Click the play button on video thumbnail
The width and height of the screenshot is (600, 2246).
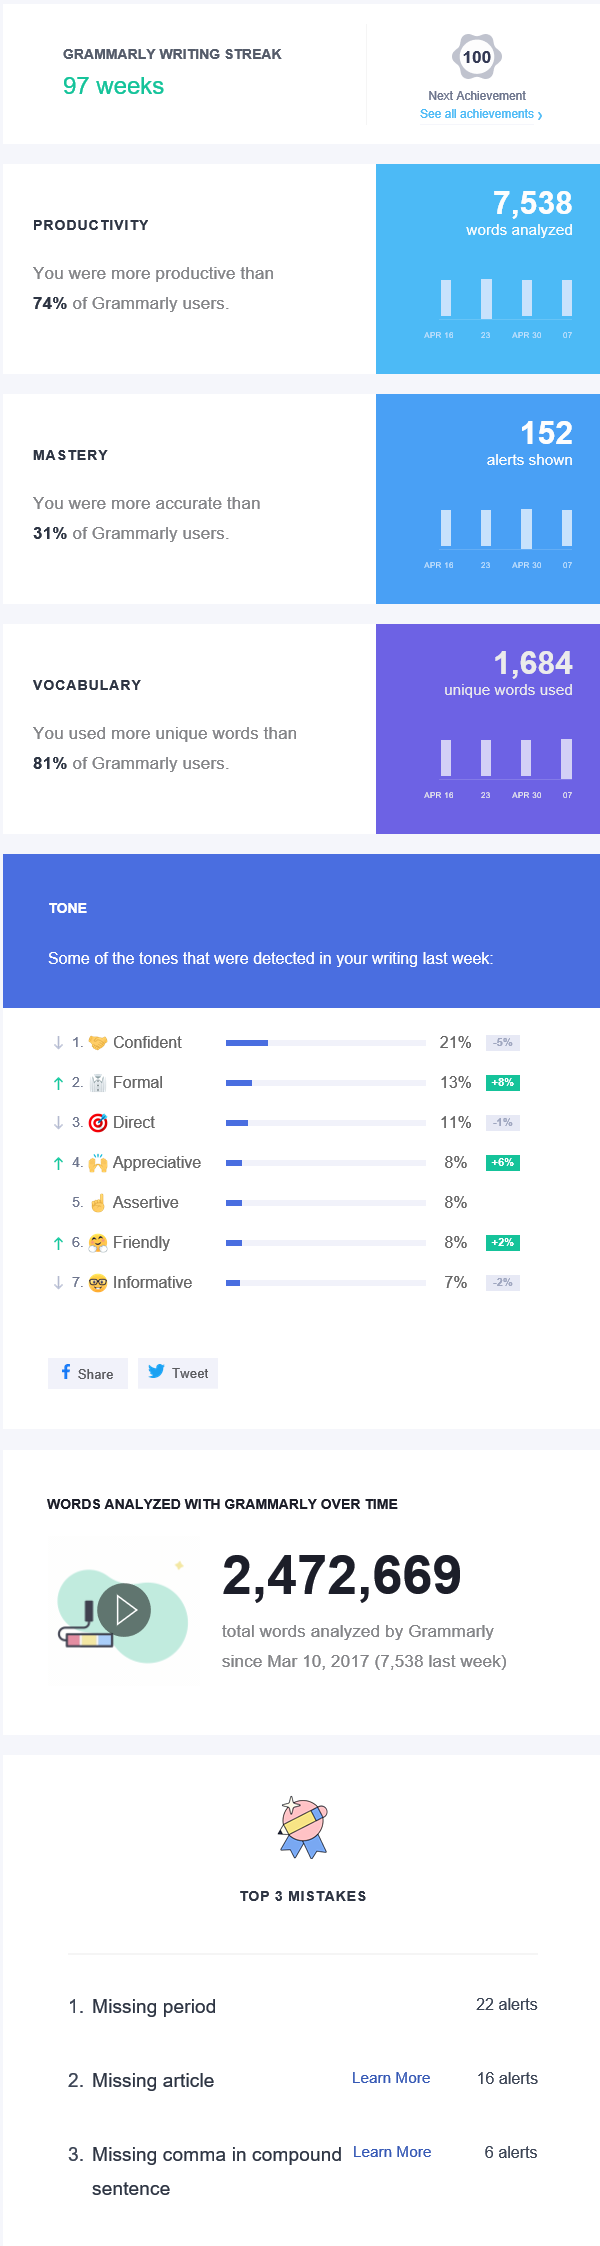126,1609
